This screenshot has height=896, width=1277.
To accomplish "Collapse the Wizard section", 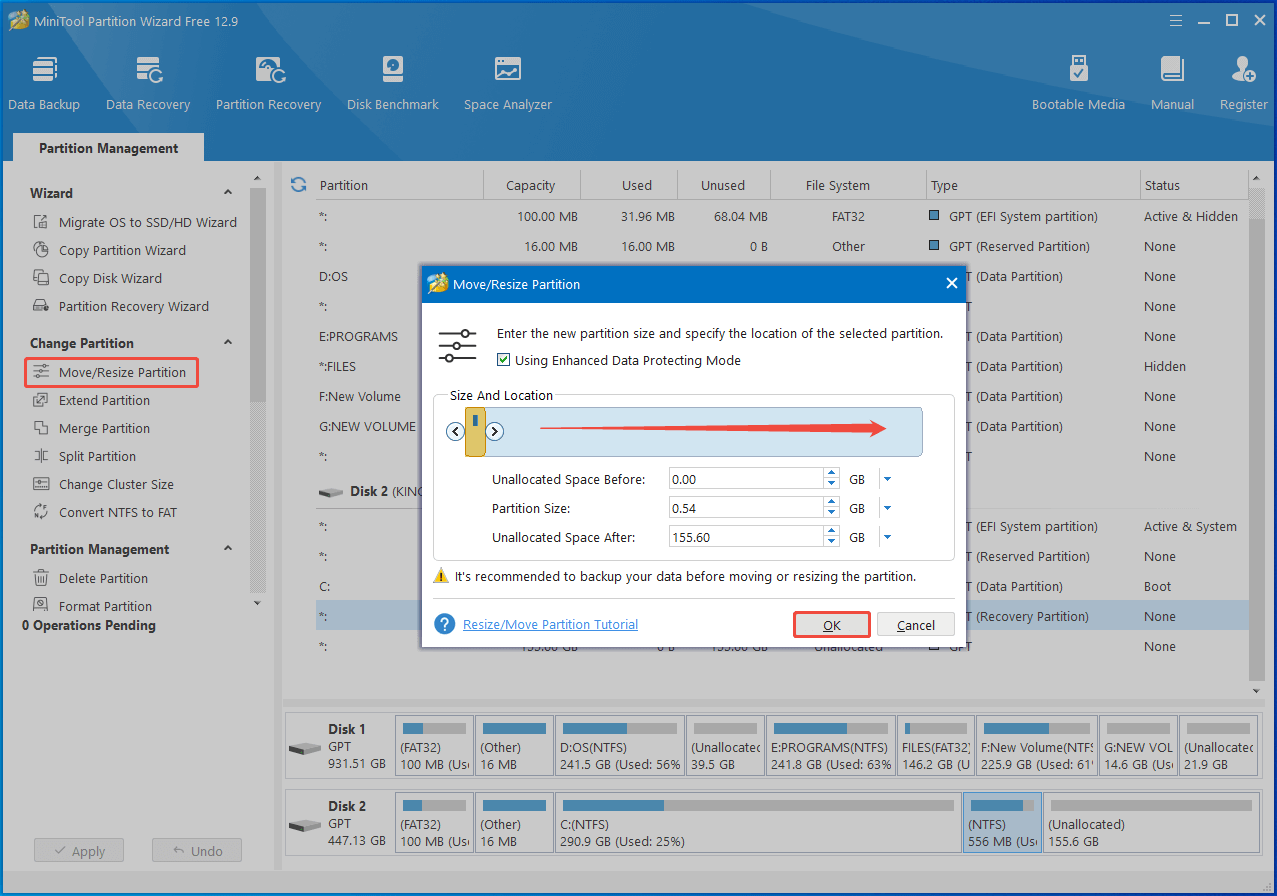I will 228,193.
